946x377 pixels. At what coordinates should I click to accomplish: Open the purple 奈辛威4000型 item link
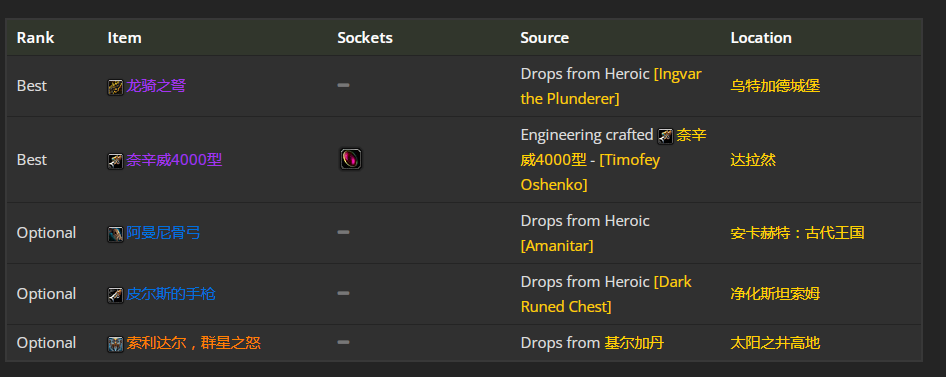tap(174, 160)
